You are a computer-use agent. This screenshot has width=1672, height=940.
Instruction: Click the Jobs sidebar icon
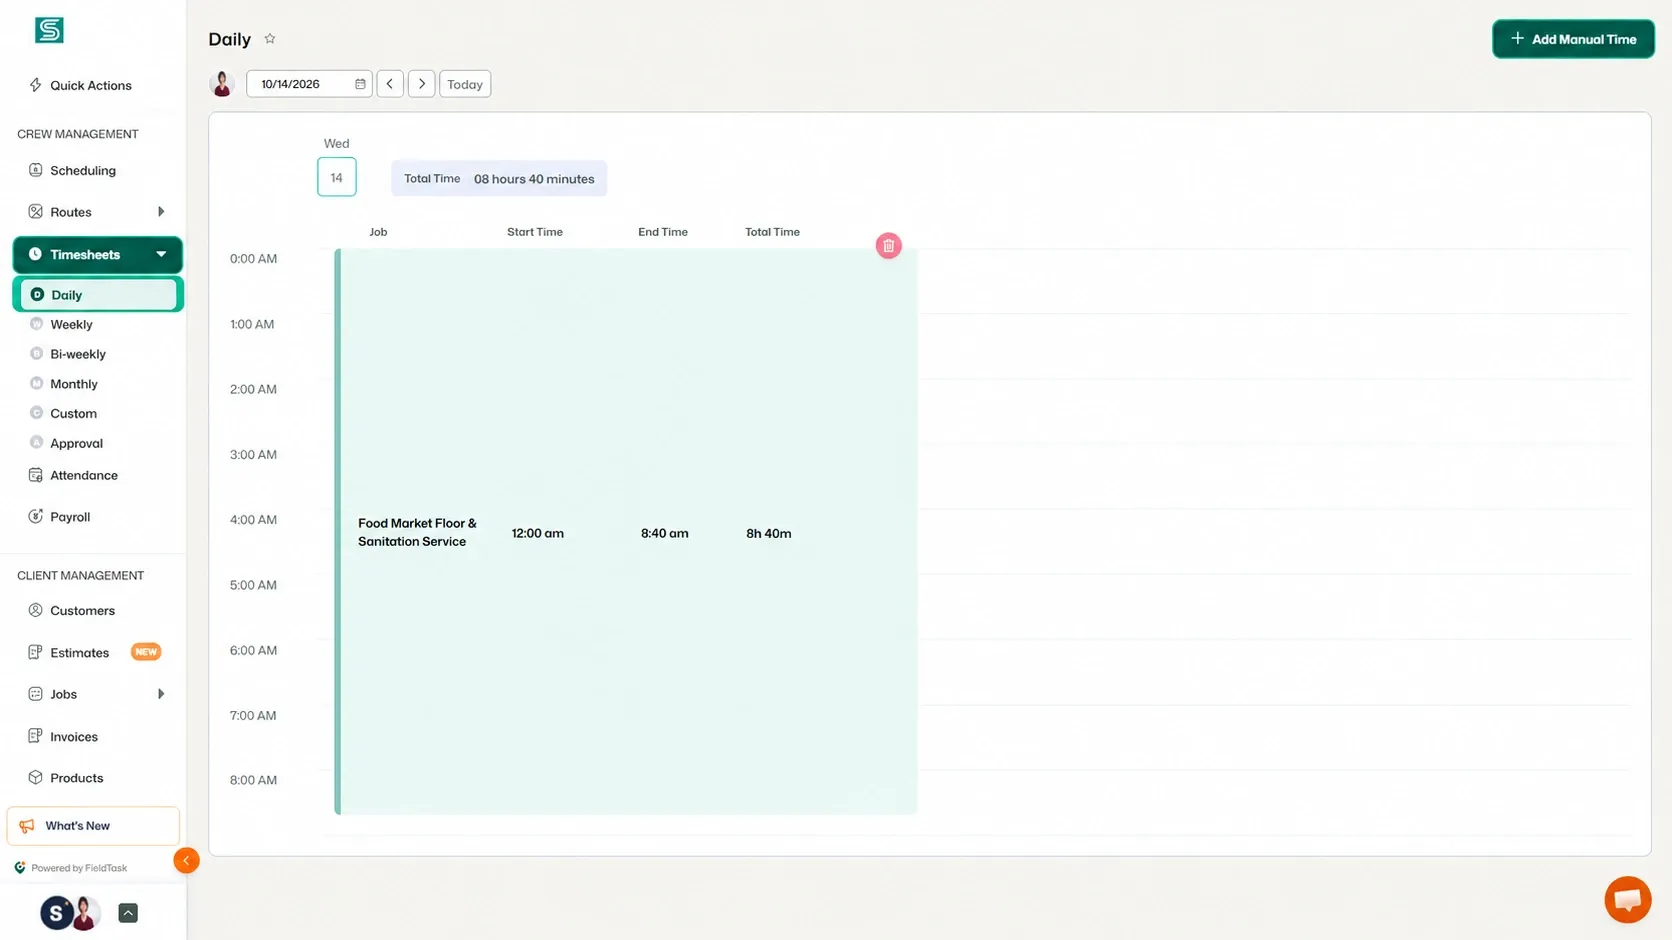(36, 694)
